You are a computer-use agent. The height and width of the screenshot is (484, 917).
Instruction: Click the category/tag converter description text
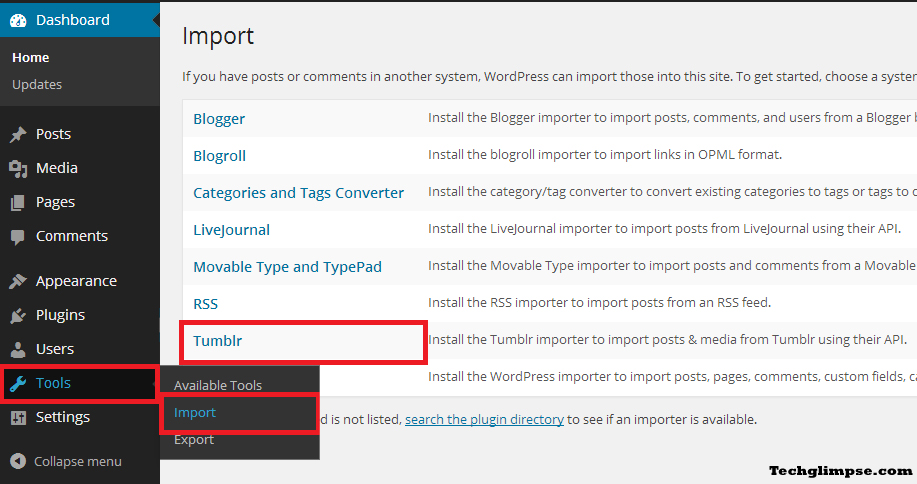point(672,192)
